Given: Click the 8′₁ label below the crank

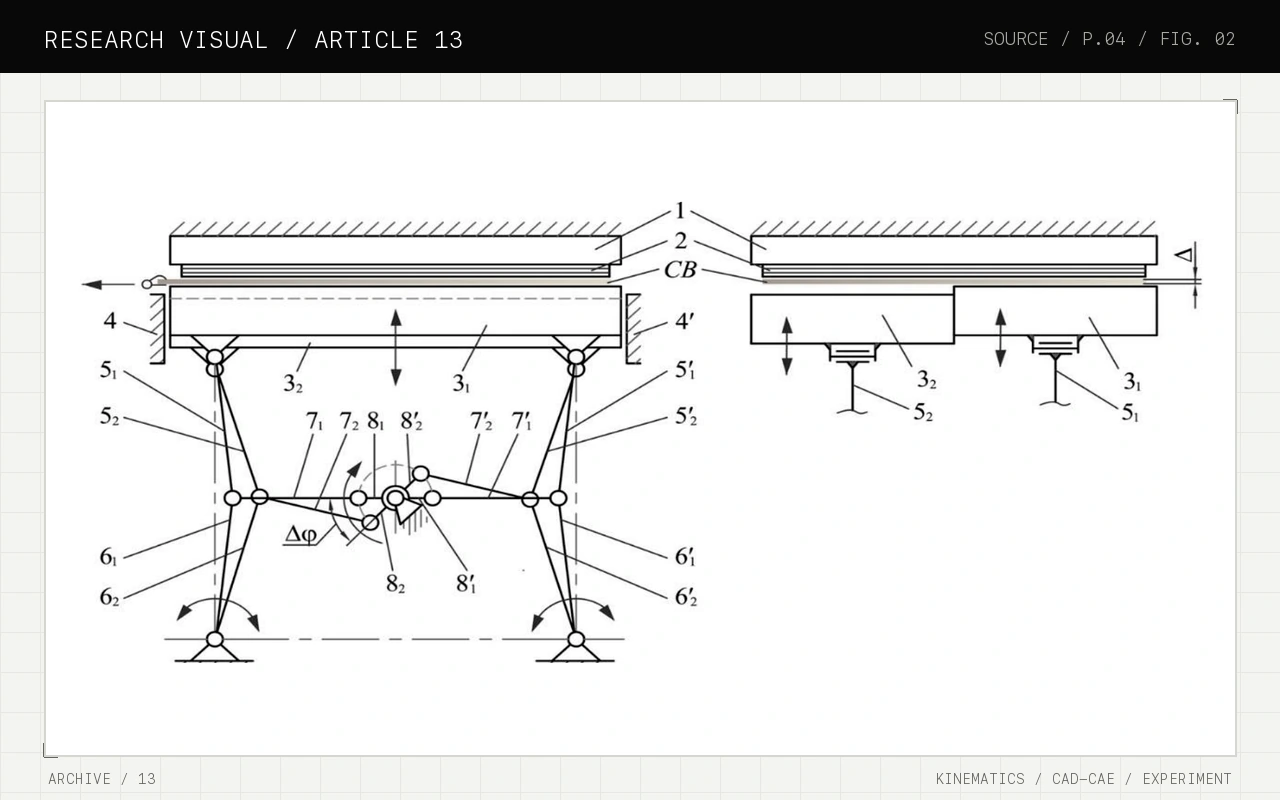Looking at the screenshot, I should point(466,584).
